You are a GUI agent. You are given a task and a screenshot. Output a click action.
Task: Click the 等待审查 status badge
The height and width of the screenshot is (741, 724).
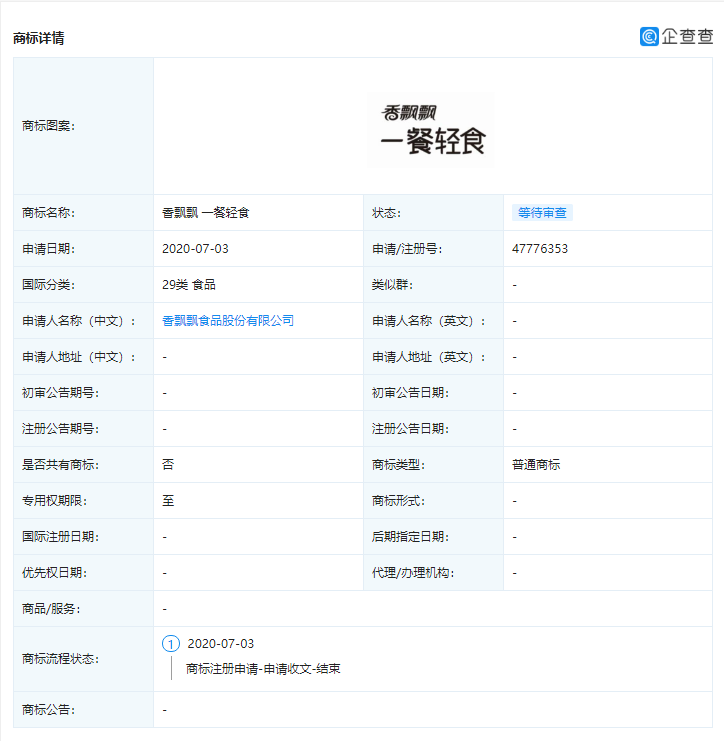pyautogui.click(x=542, y=213)
